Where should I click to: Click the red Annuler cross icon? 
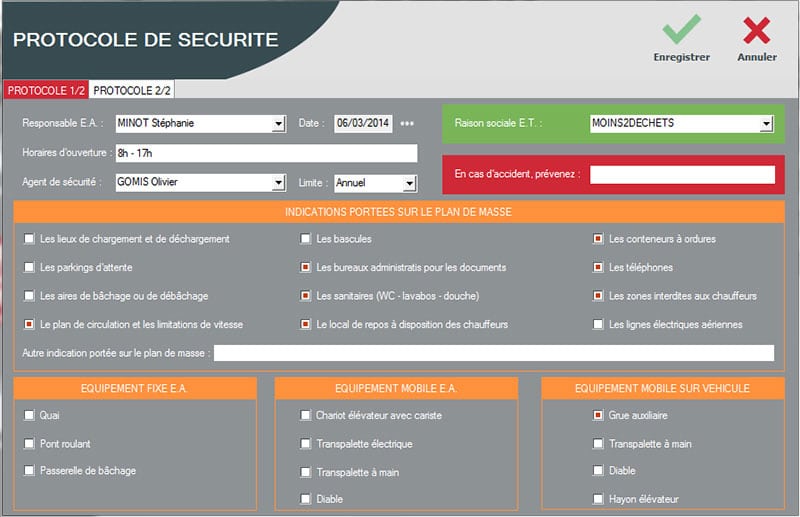point(757,30)
